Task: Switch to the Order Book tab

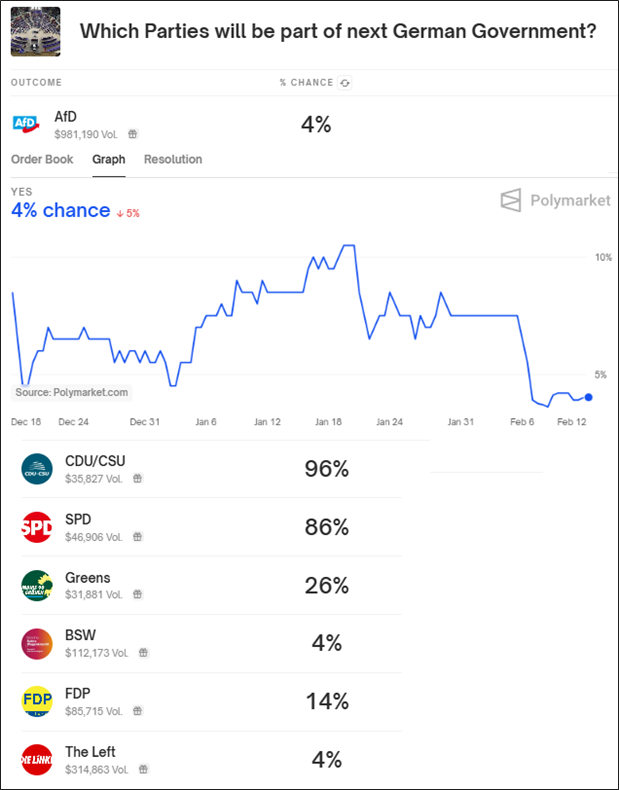Action: click(x=42, y=160)
